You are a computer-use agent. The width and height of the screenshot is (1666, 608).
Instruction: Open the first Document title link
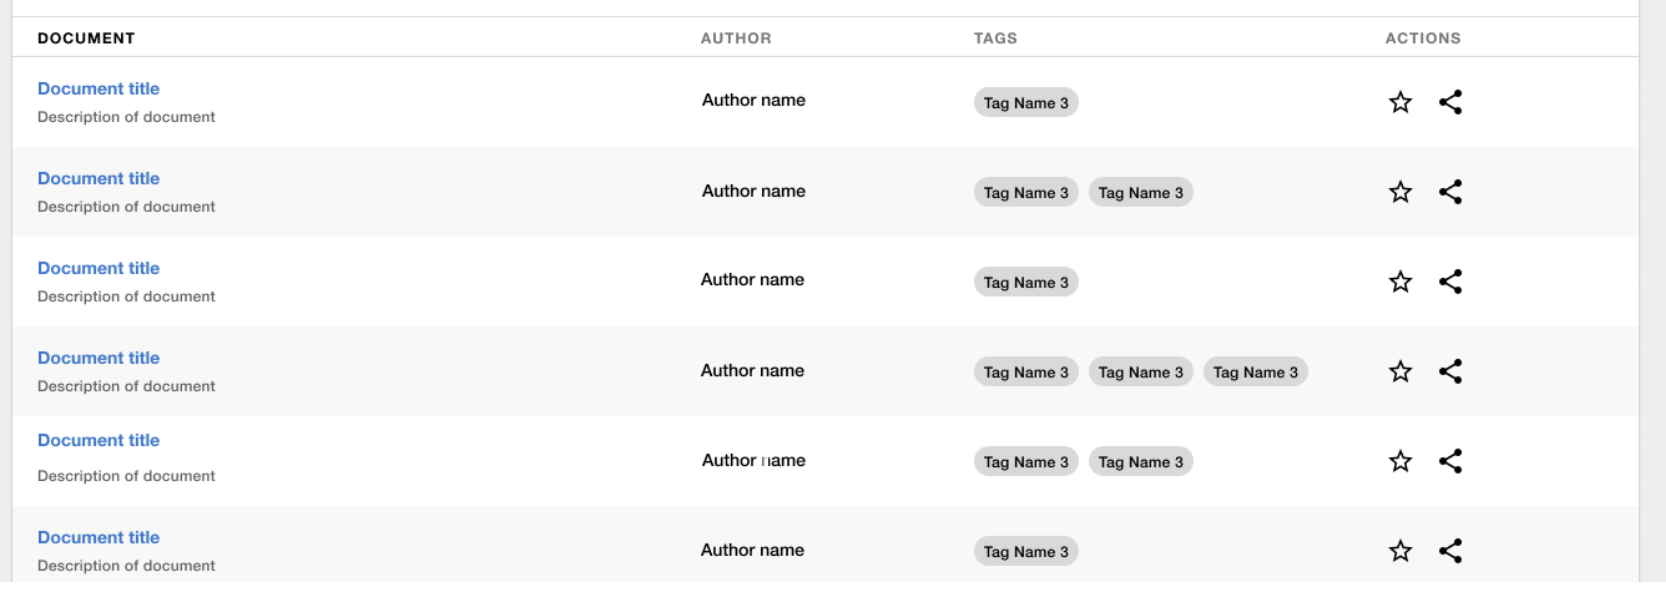click(x=98, y=88)
